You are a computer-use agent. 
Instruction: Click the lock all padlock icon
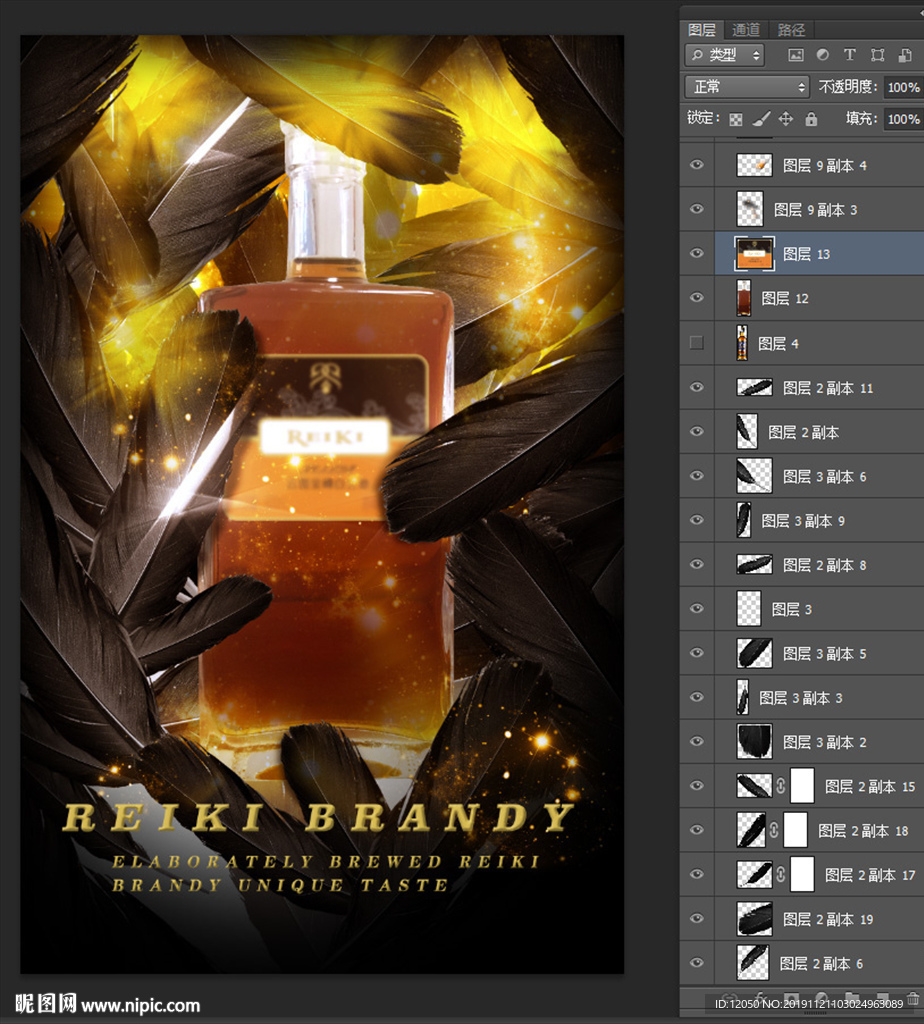(x=811, y=119)
